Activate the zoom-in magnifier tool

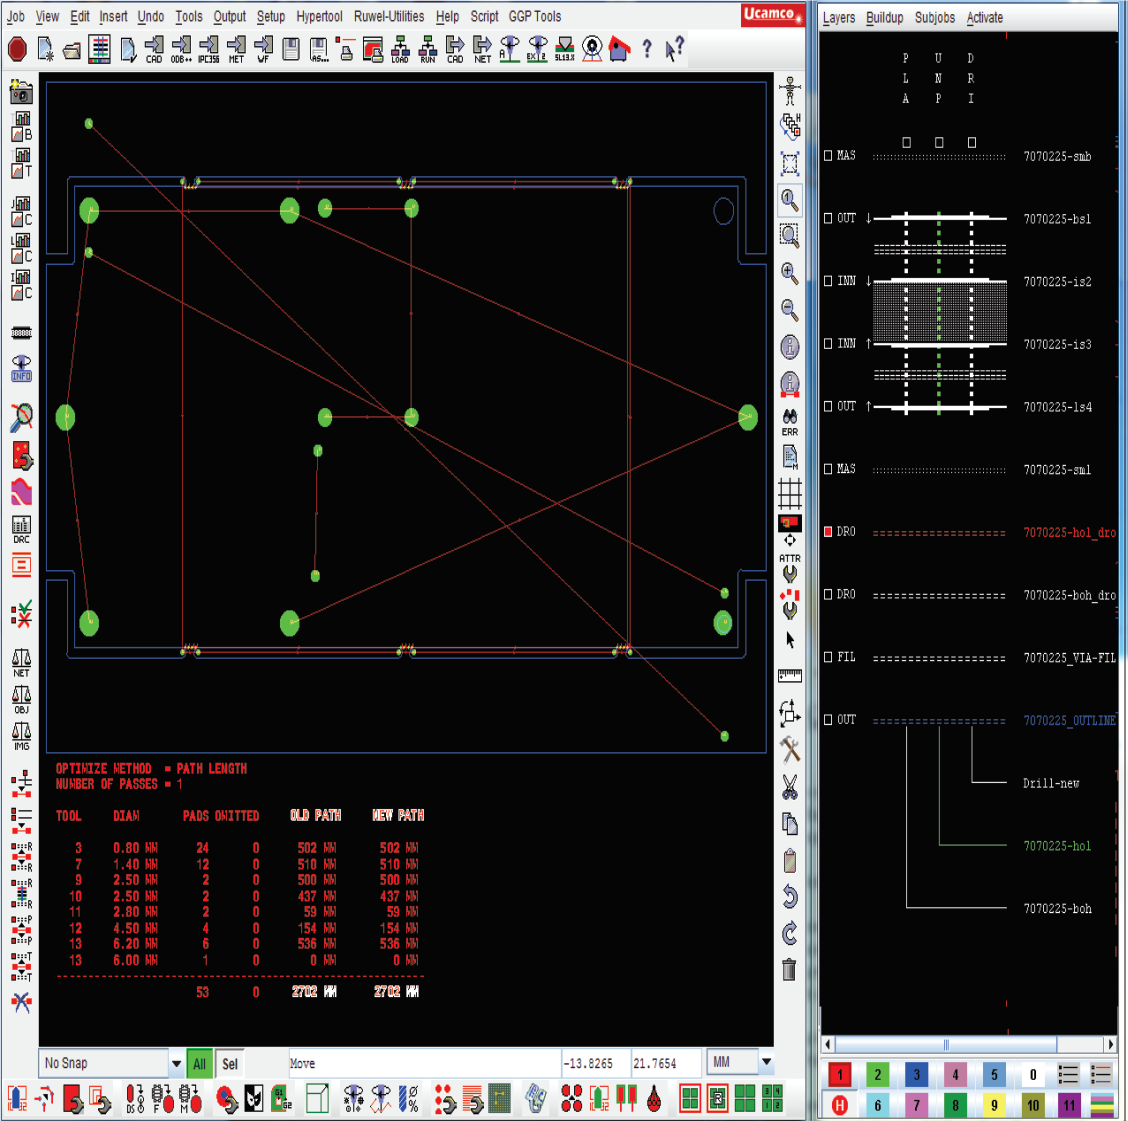[789, 272]
